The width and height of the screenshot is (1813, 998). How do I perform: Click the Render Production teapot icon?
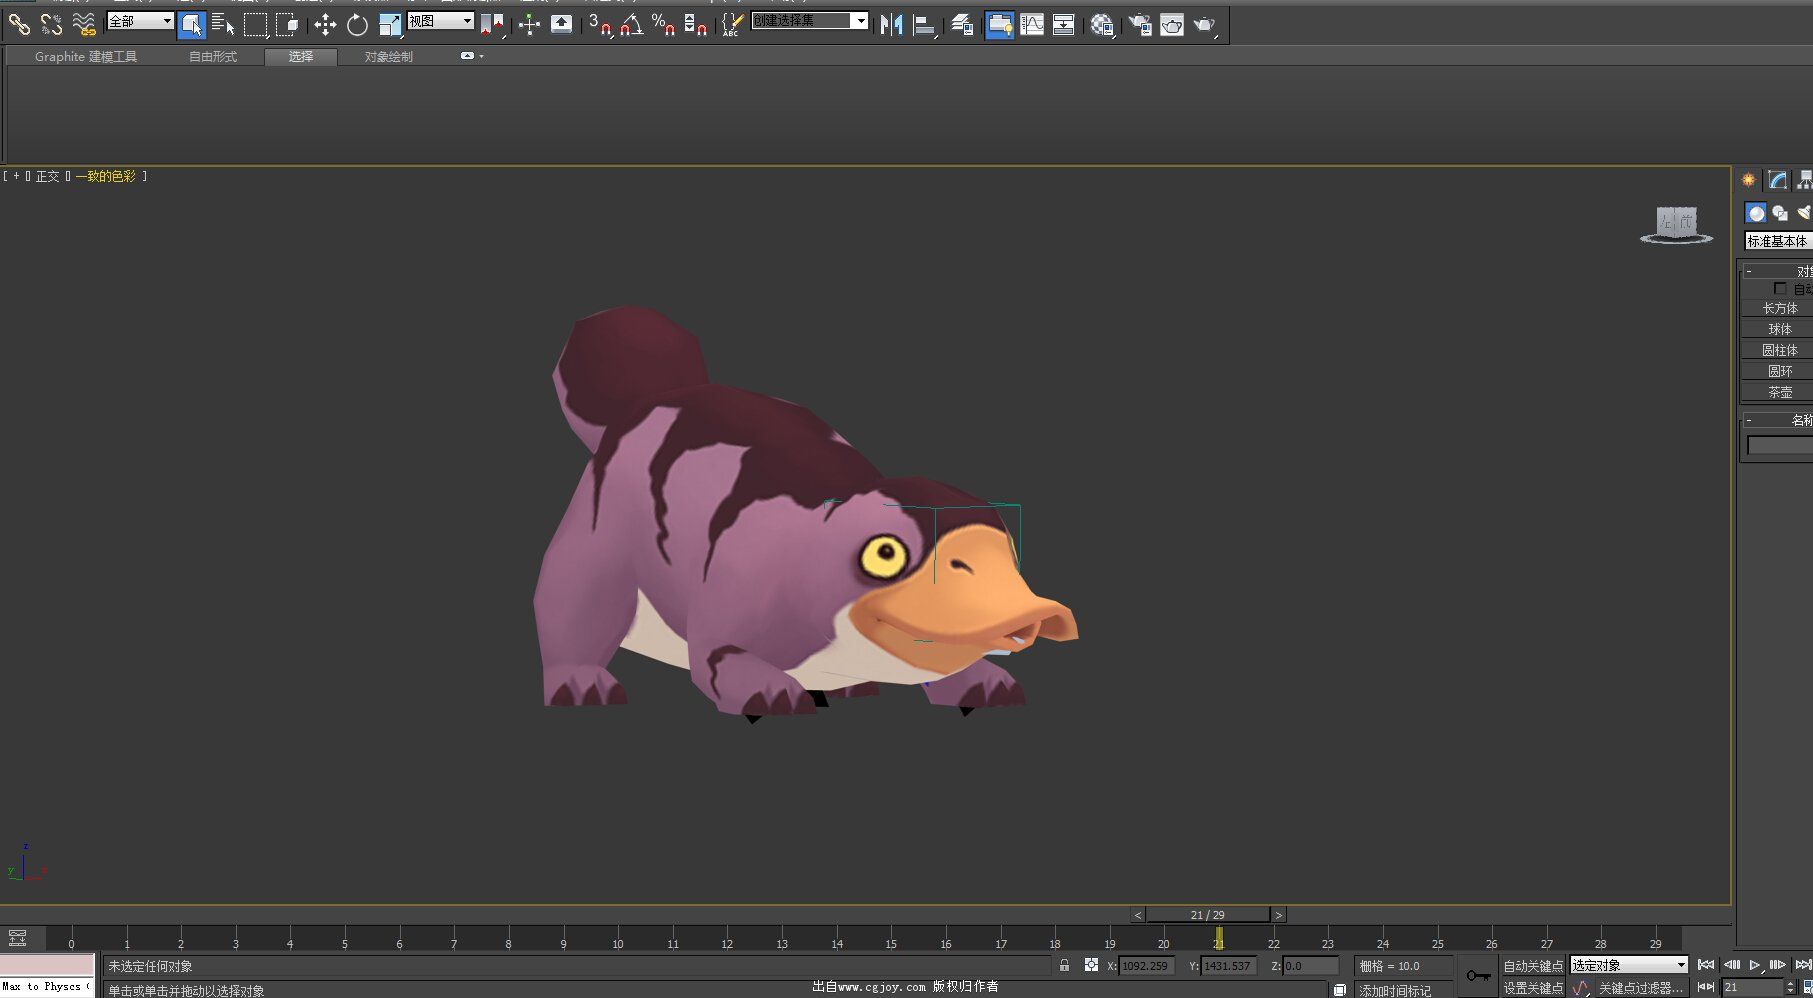[1205, 25]
